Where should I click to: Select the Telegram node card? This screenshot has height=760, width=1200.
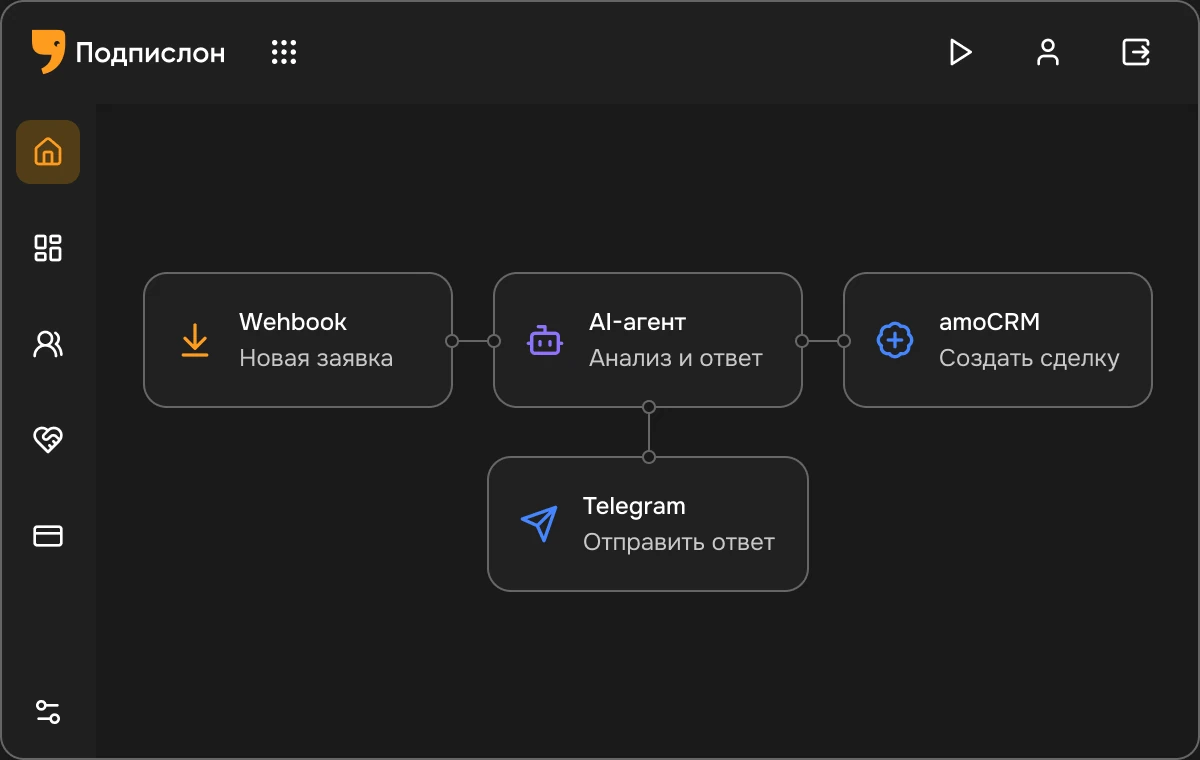click(x=648, y=524)
